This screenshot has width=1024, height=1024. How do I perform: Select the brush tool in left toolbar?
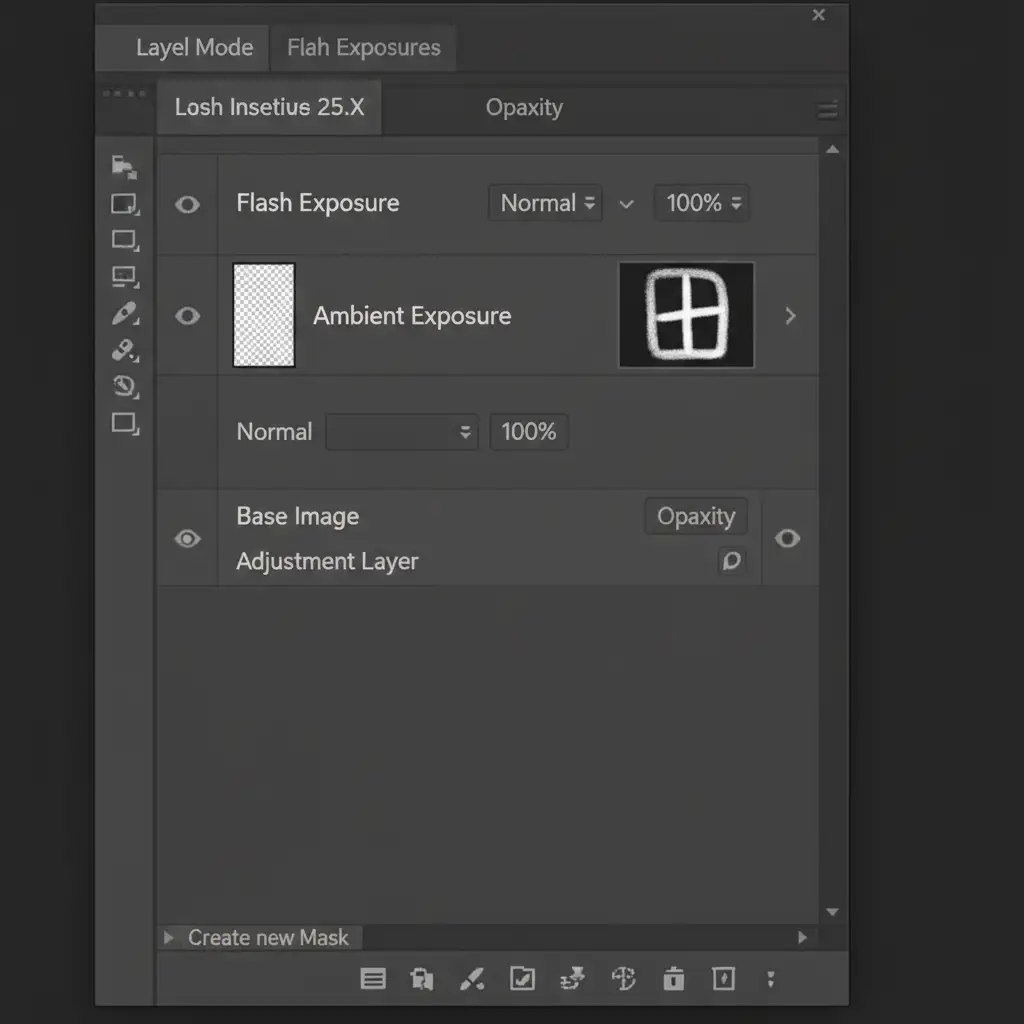point(124,314)
